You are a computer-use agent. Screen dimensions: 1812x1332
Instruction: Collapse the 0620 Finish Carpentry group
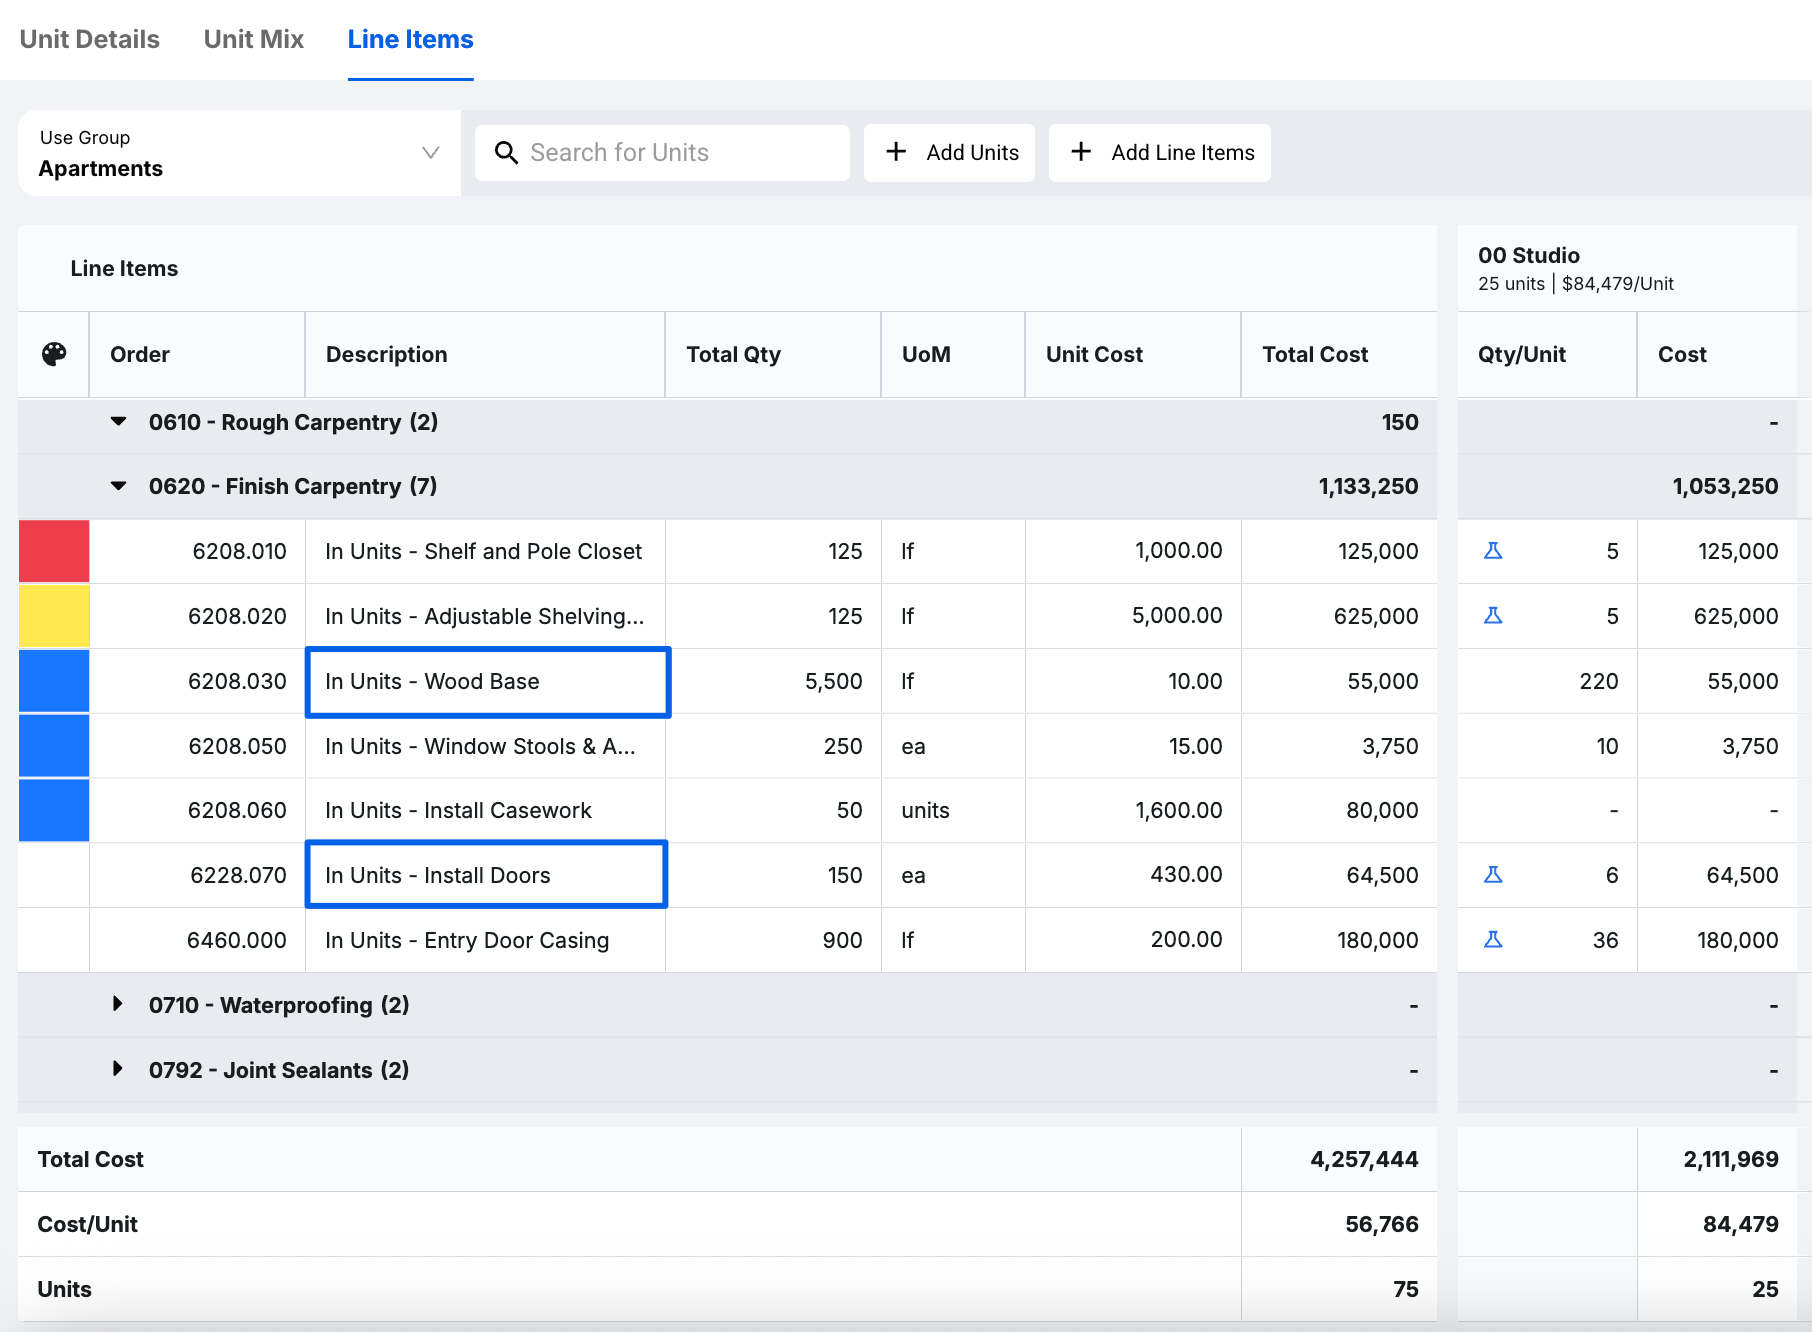pyautogui.click(x=119, y=486)
